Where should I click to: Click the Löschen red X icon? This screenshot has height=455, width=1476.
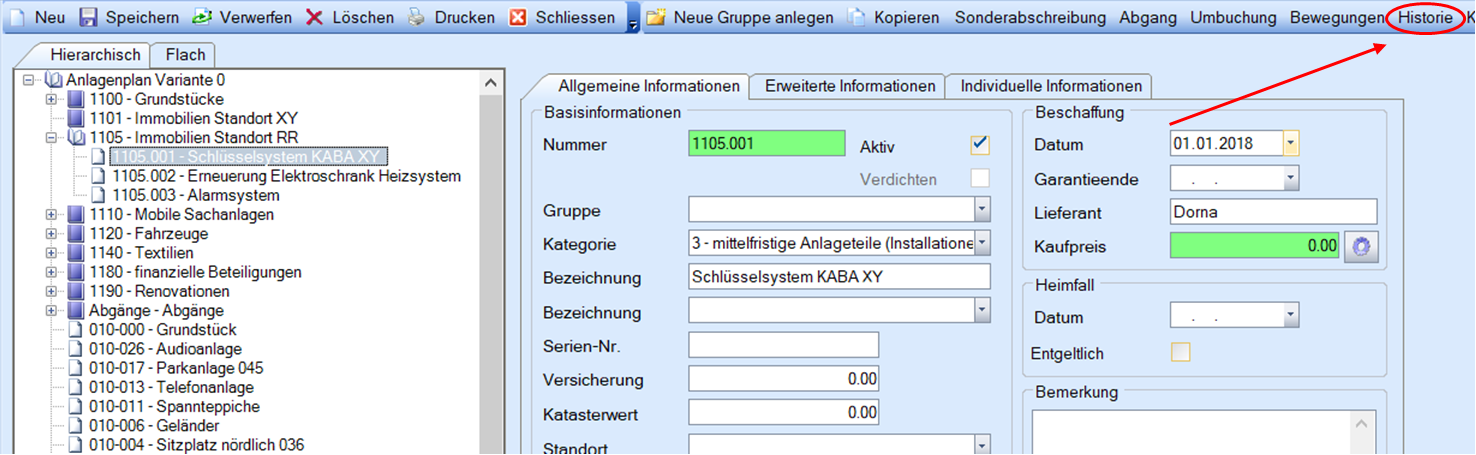tap(314, 18)
